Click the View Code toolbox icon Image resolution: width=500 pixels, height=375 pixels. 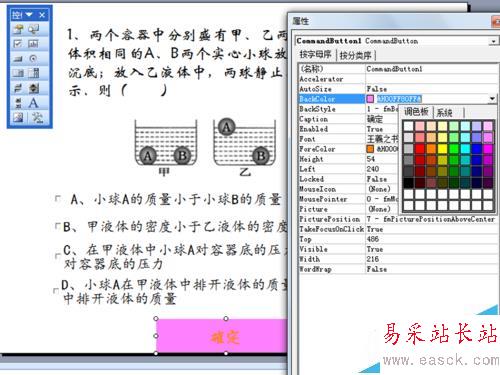[x=33, y=29]
